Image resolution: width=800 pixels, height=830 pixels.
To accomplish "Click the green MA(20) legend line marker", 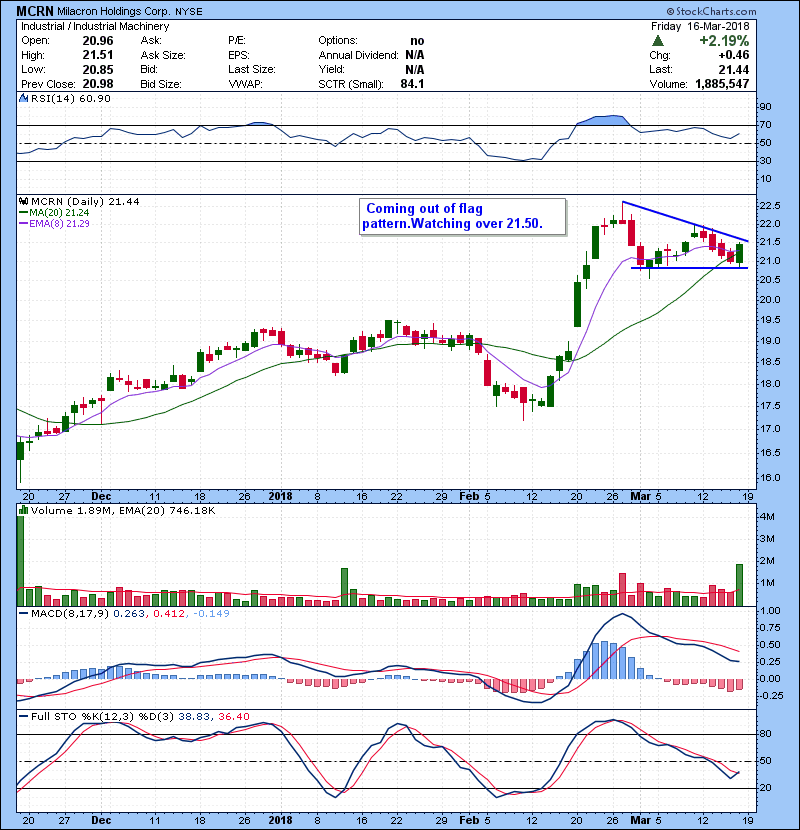I will tap(23, 213).
